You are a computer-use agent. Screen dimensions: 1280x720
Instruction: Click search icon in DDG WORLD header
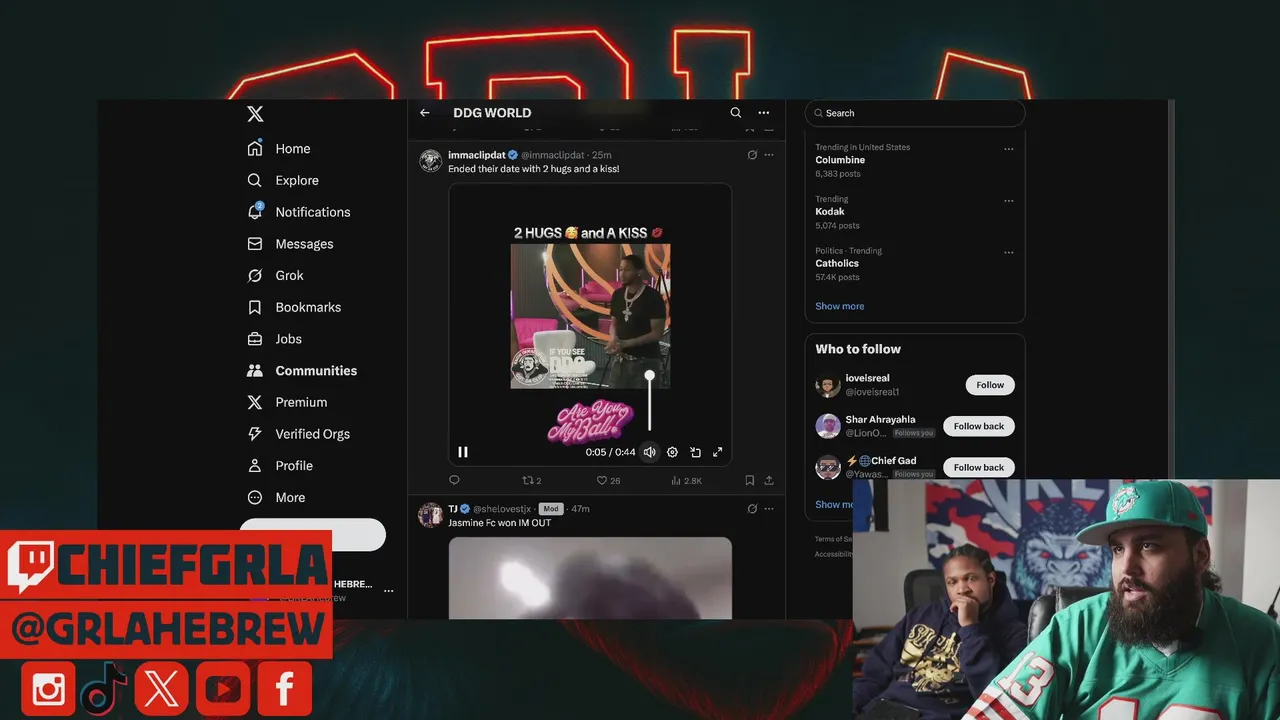(x=736, y=113)
